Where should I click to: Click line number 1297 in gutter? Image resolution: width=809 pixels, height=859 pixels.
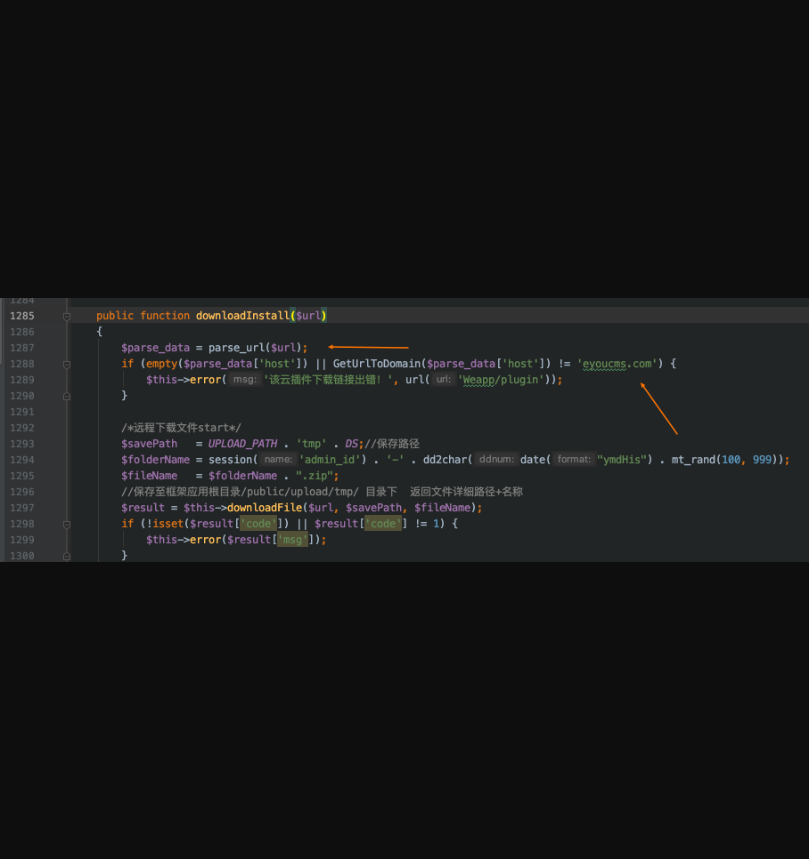click(21, 508)
